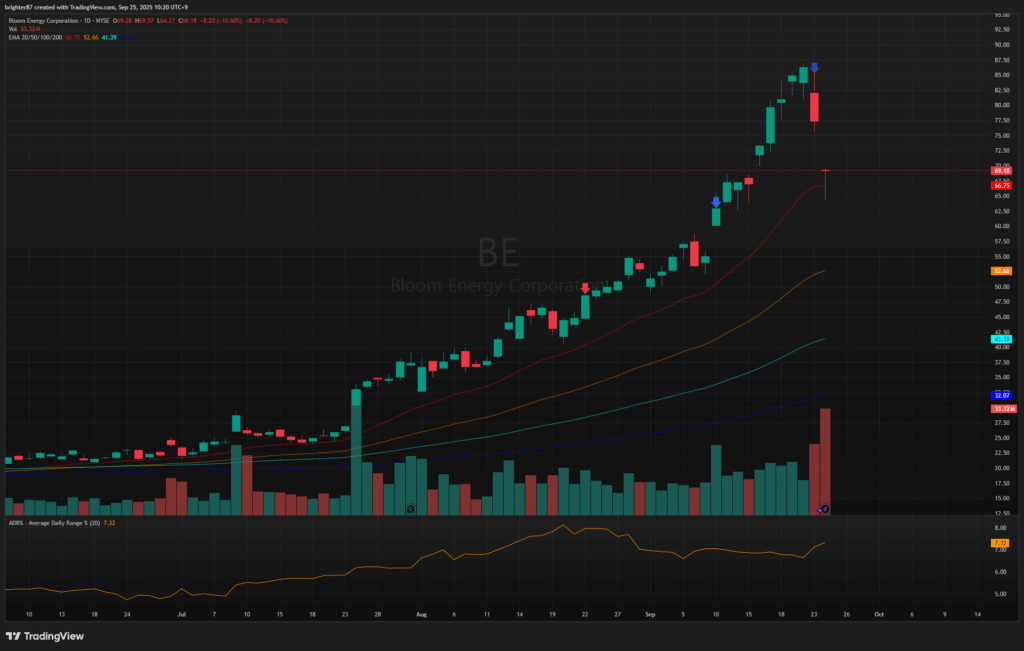1024x651 pixels.
Task: Click the tallest red volume bar at far right
Action: tap(825, 462)
